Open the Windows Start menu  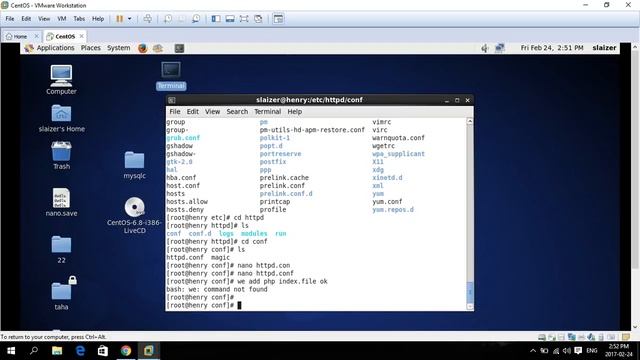coord(11,351)
